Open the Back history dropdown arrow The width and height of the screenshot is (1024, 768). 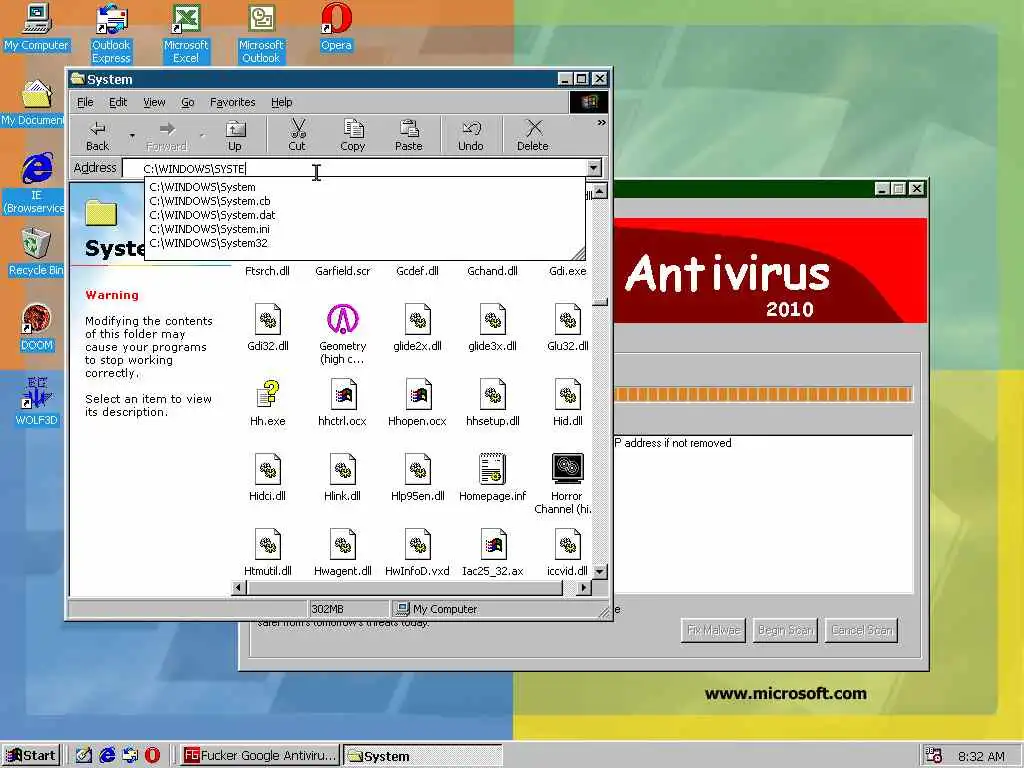pyautogui.click(x=132, y=135)
